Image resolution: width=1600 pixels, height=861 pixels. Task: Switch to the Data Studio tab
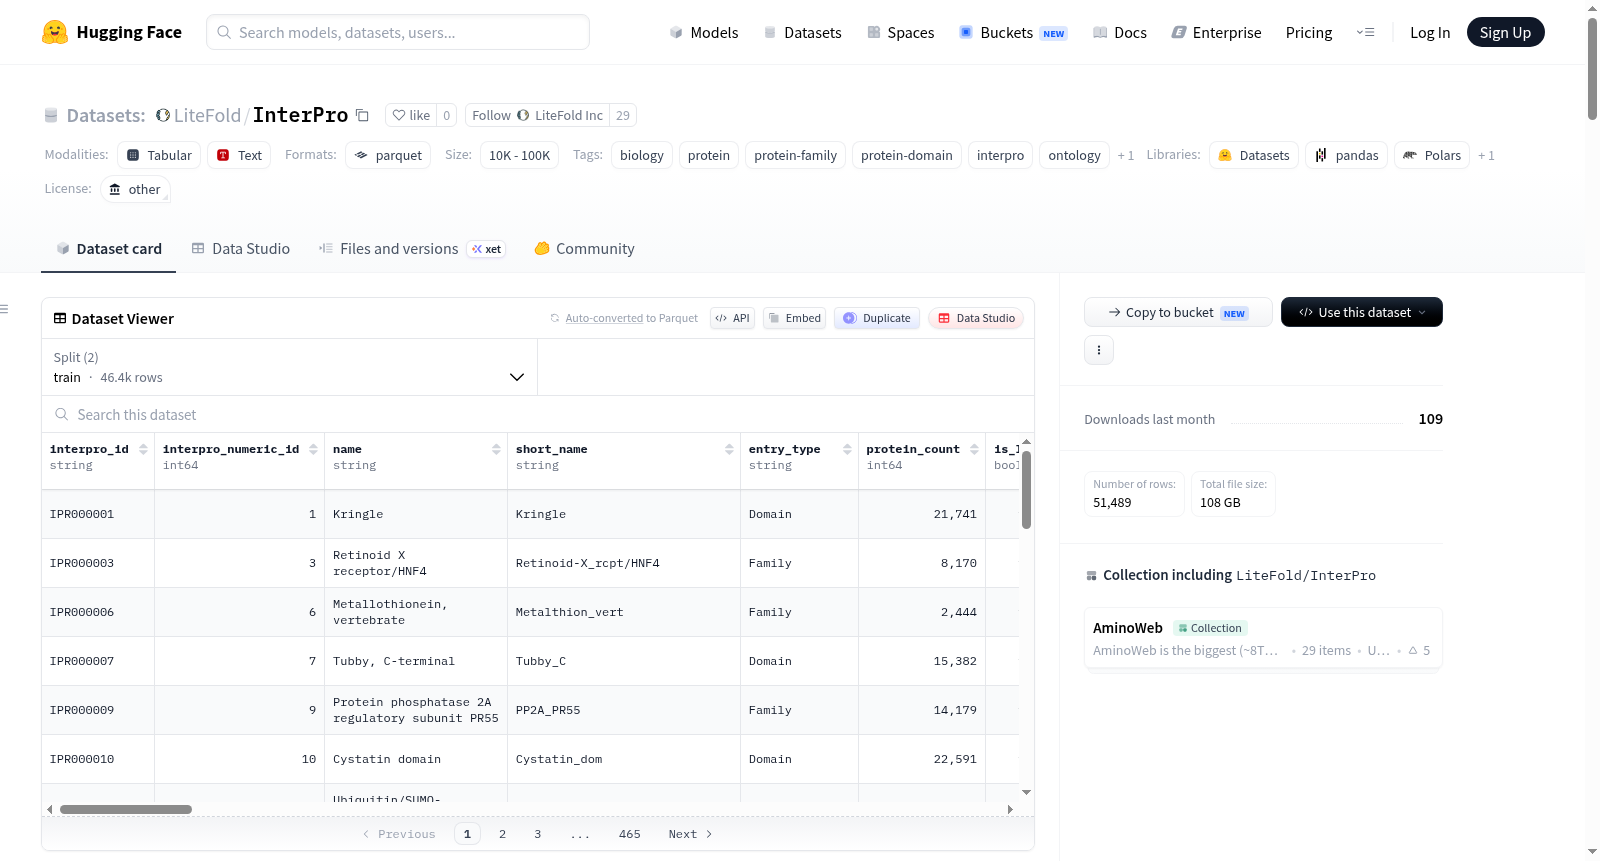click(240, 249)
